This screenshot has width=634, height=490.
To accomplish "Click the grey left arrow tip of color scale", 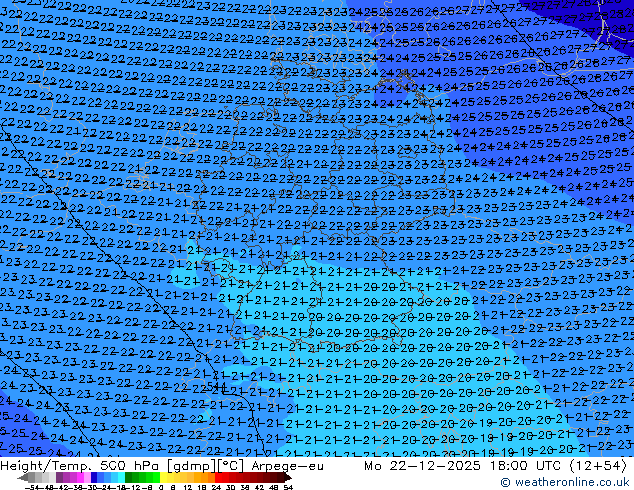I will (22, 478).
